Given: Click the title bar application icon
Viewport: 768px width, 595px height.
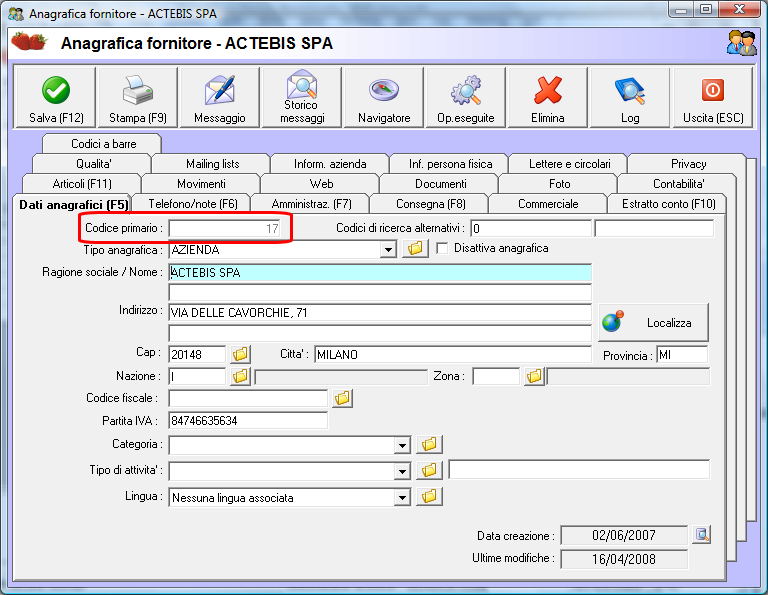Looking at the screenshot, I should click(16, 14).
